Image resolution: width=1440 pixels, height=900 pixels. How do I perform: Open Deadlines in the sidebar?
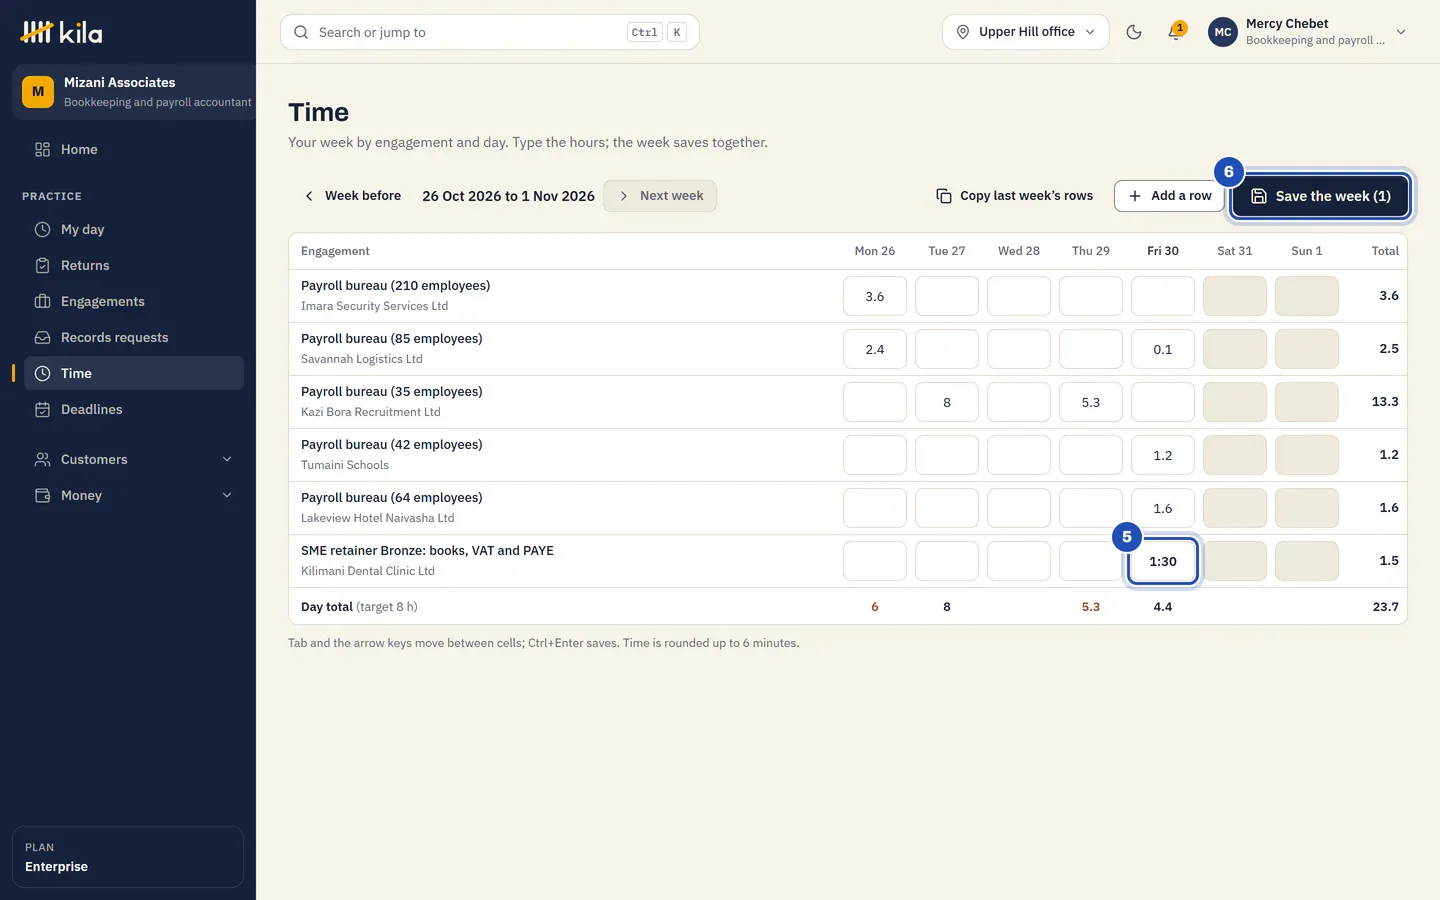(133, 409)
